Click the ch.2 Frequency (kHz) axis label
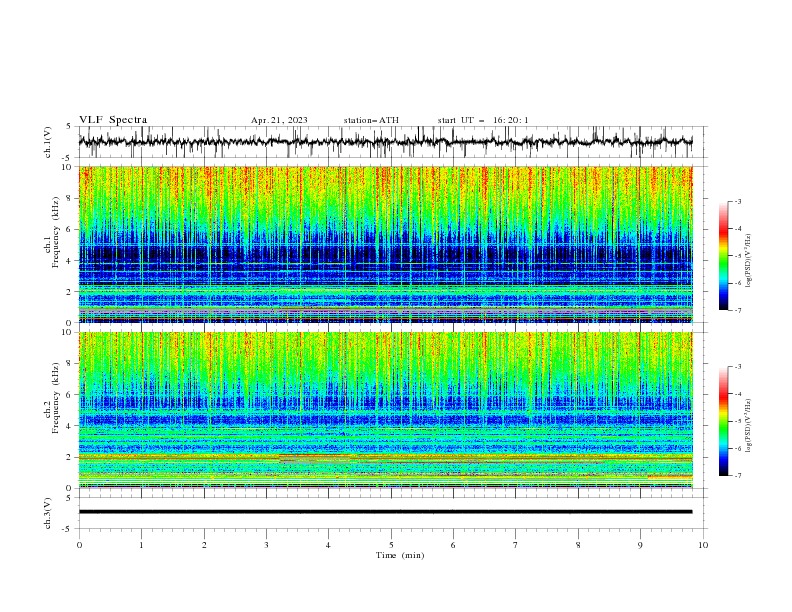Viewport: 792px width, 612px height. 52,398
